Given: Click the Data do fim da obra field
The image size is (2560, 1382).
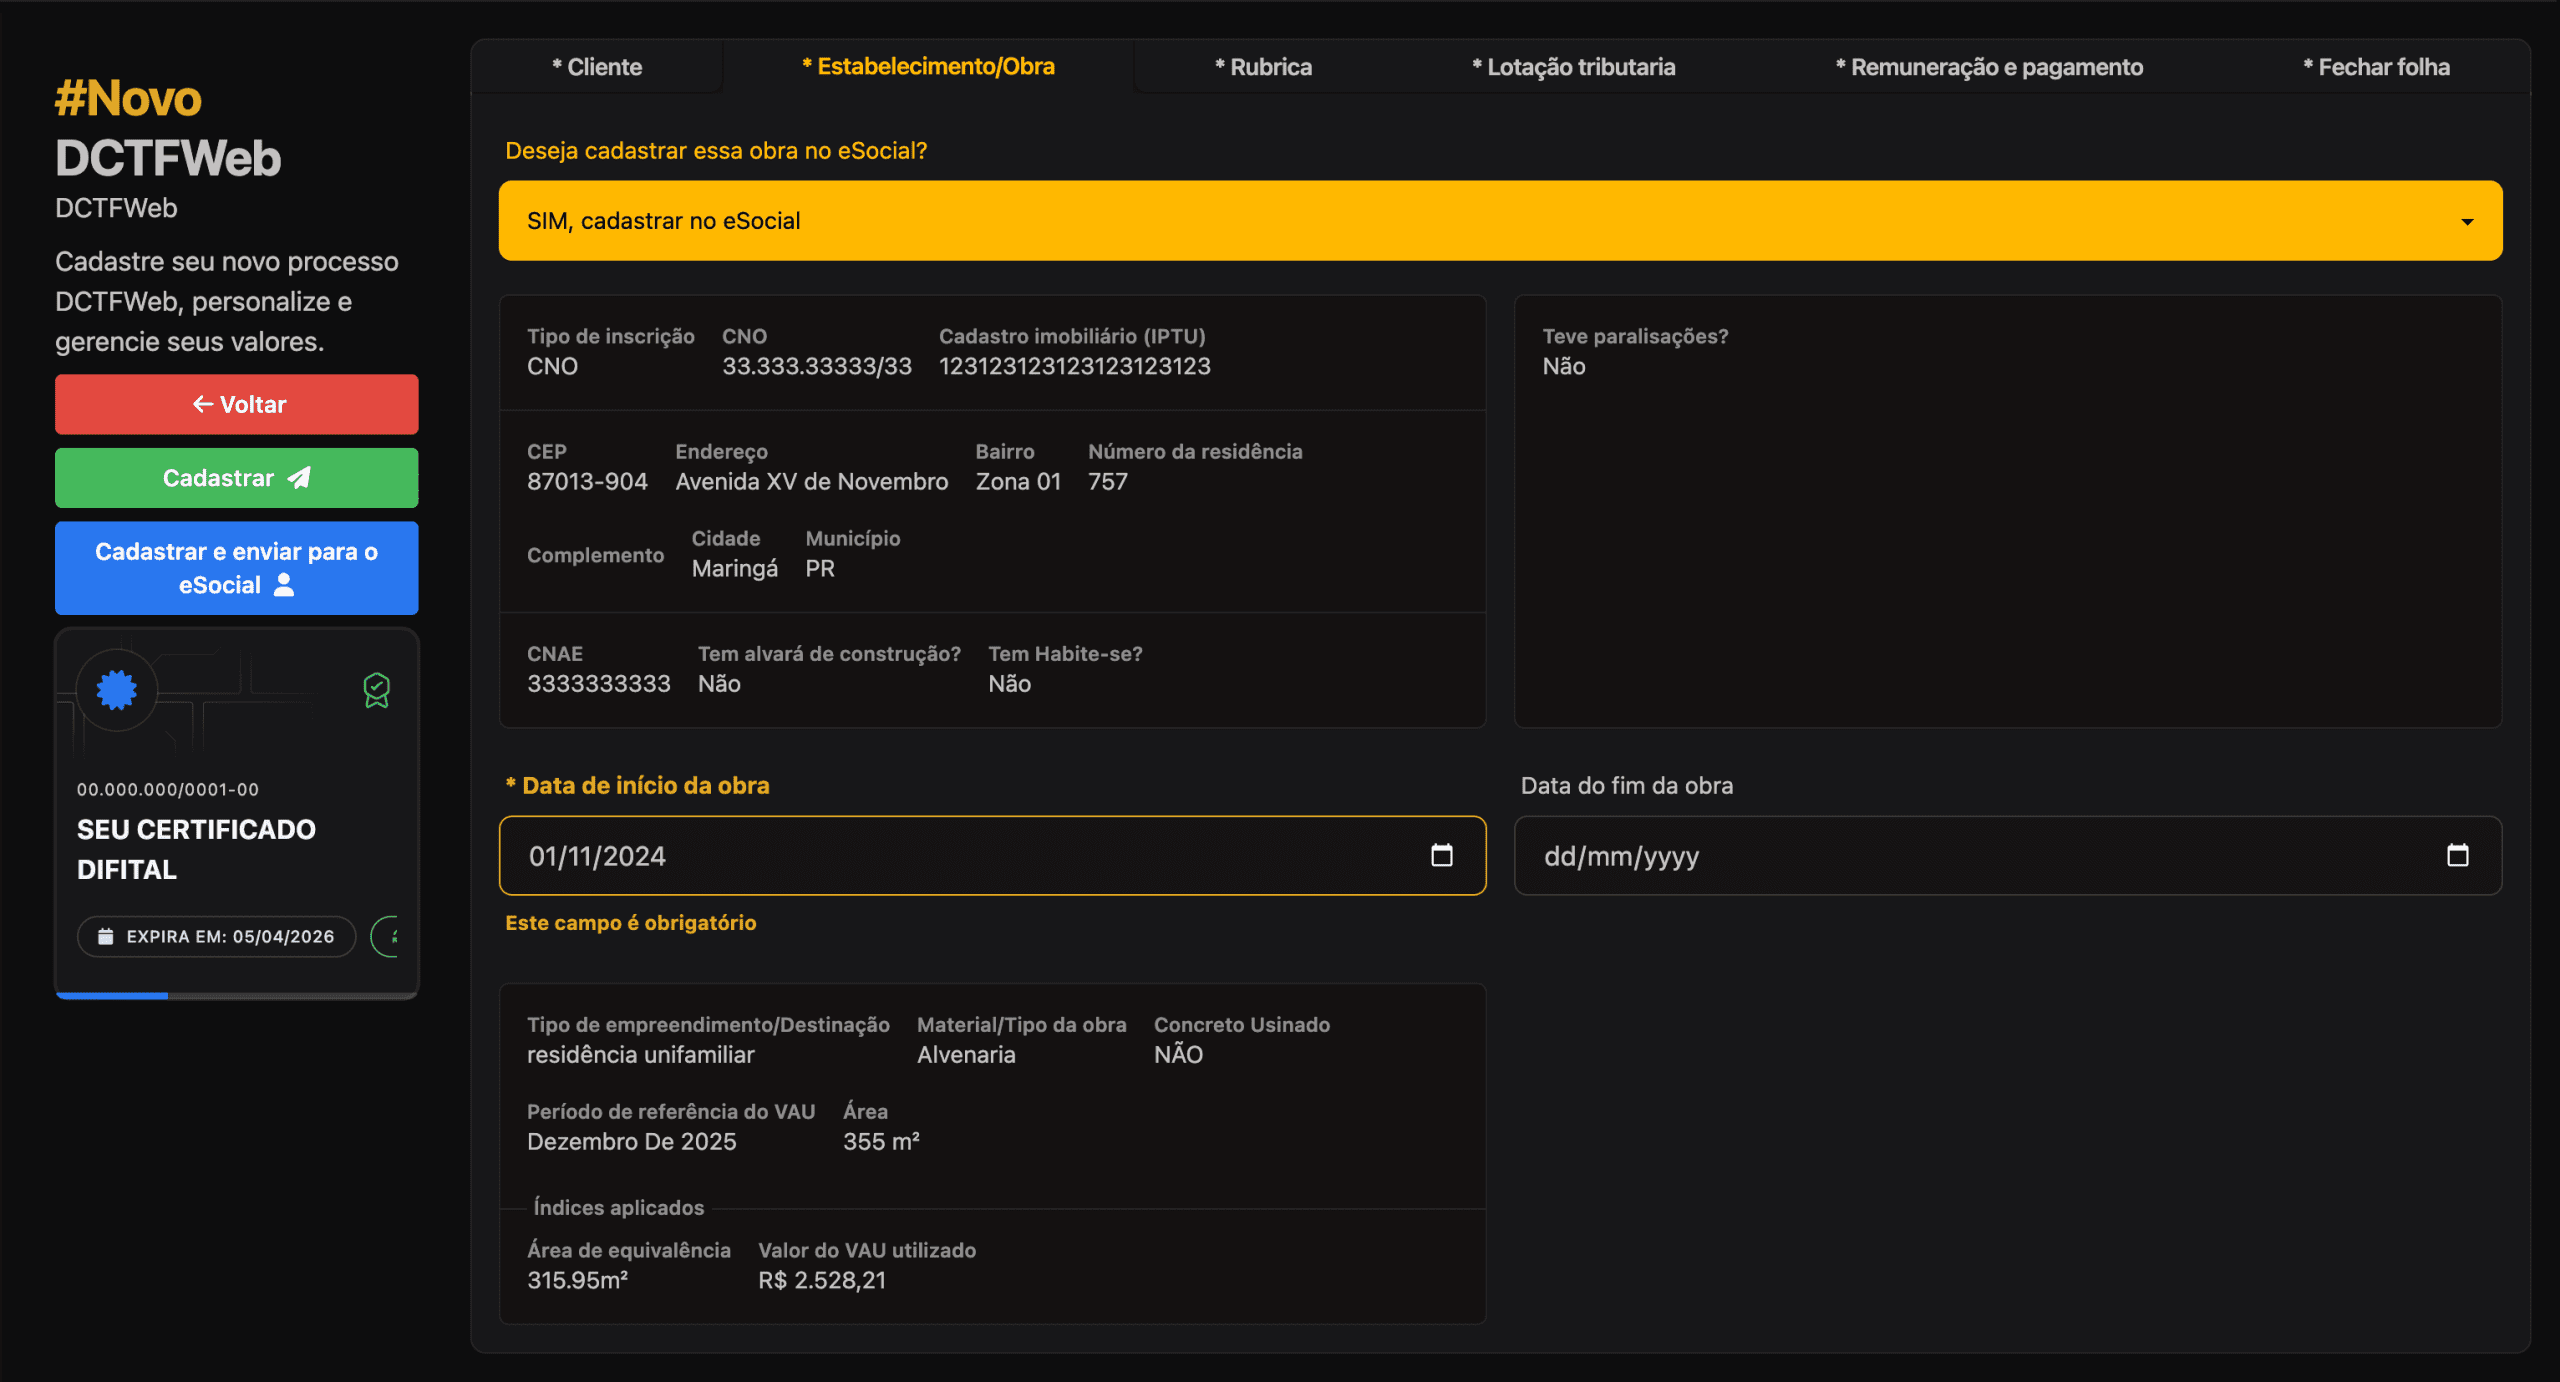Looking at the screenshot, I should (x=1950, y=856).
